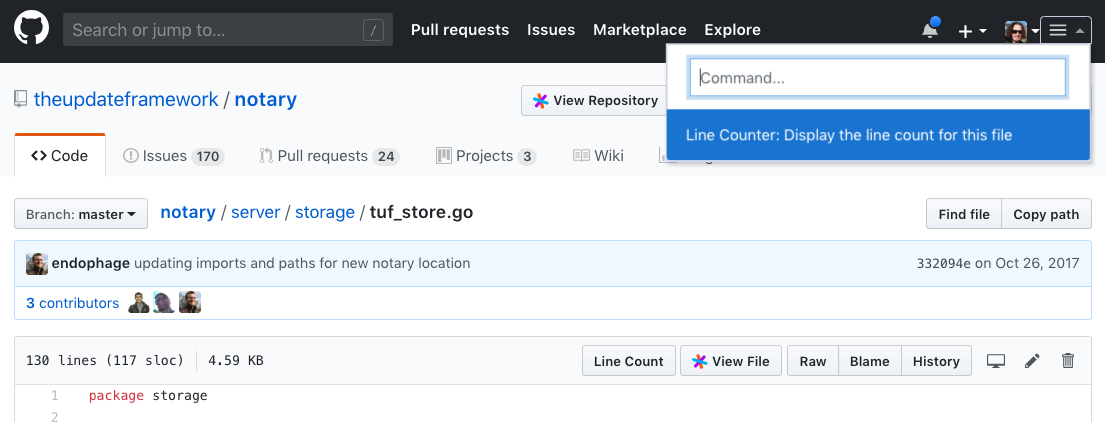Viewport: 1105px width, 422px height.
Task: Click the View File button
Action: coord(730,361)
